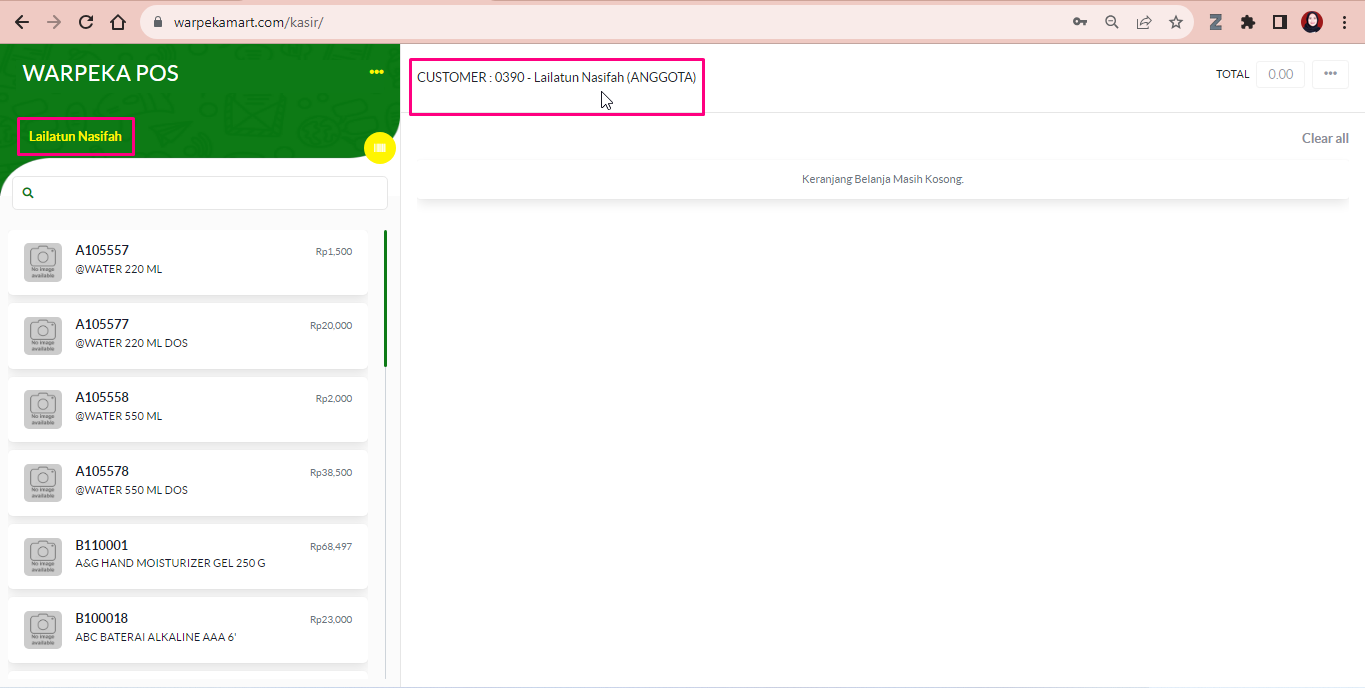
Task: Click the CUSTOMER 0390 Lailatun Nasifah label
Action: (x=557, y=77)
